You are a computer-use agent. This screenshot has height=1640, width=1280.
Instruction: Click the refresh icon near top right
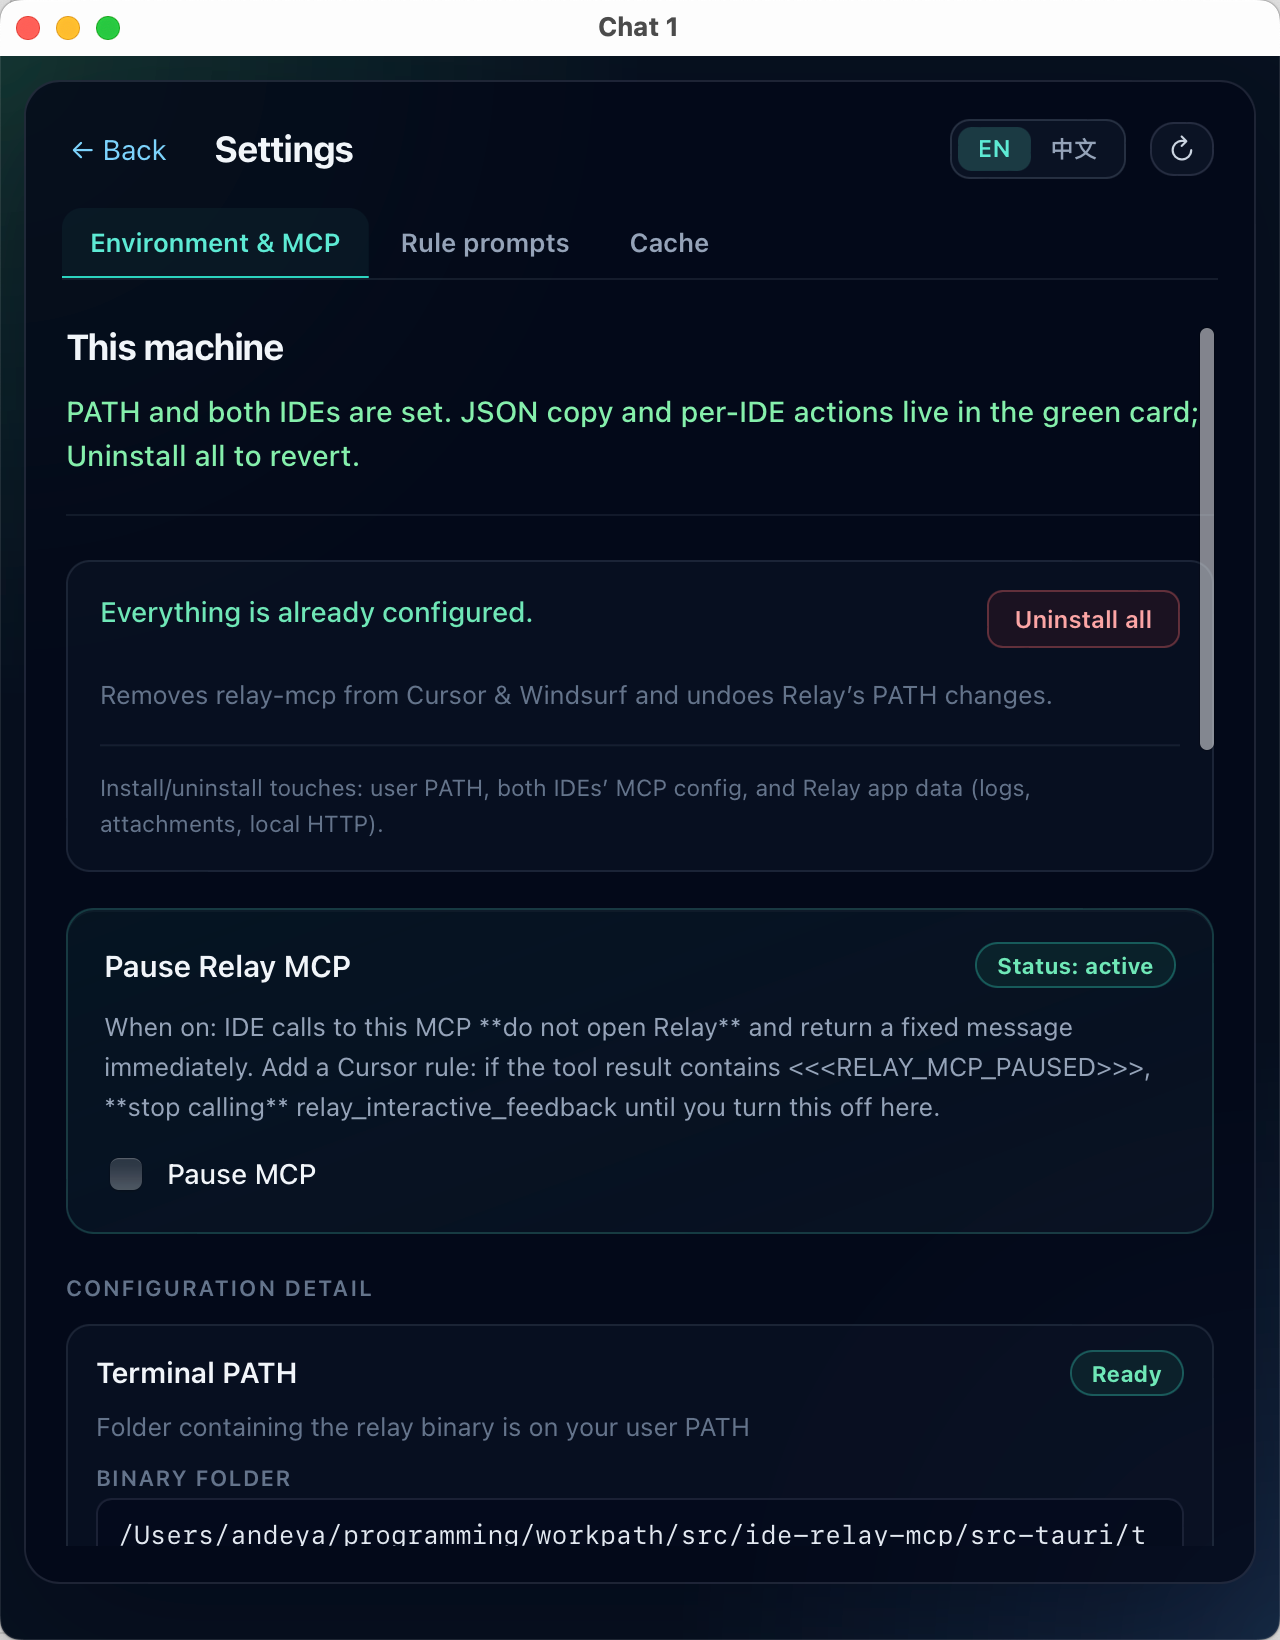(1181, 149)
